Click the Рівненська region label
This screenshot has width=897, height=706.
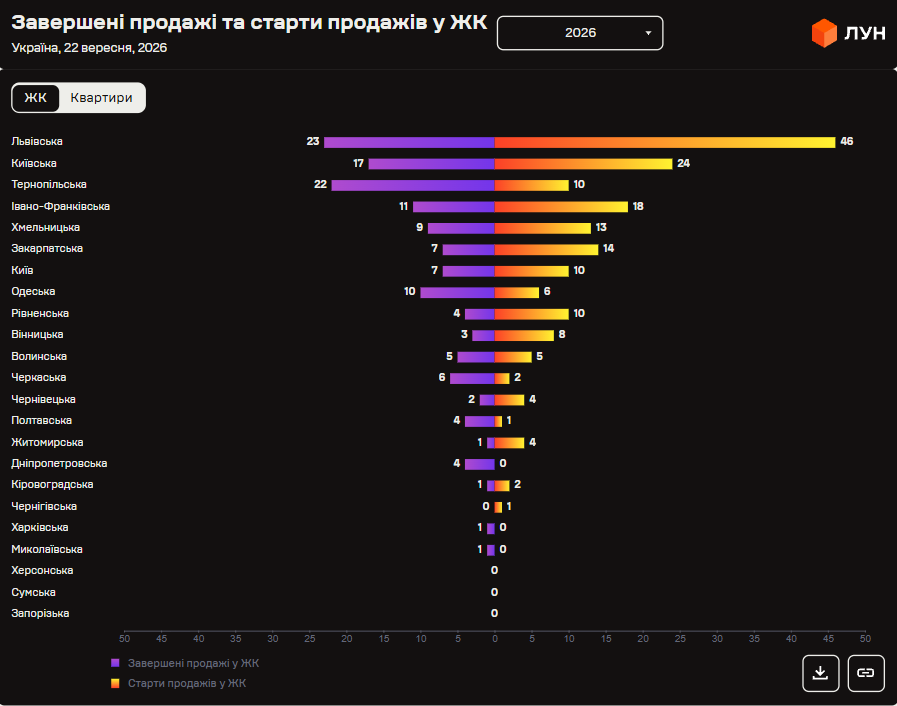(x=40, y=313)
